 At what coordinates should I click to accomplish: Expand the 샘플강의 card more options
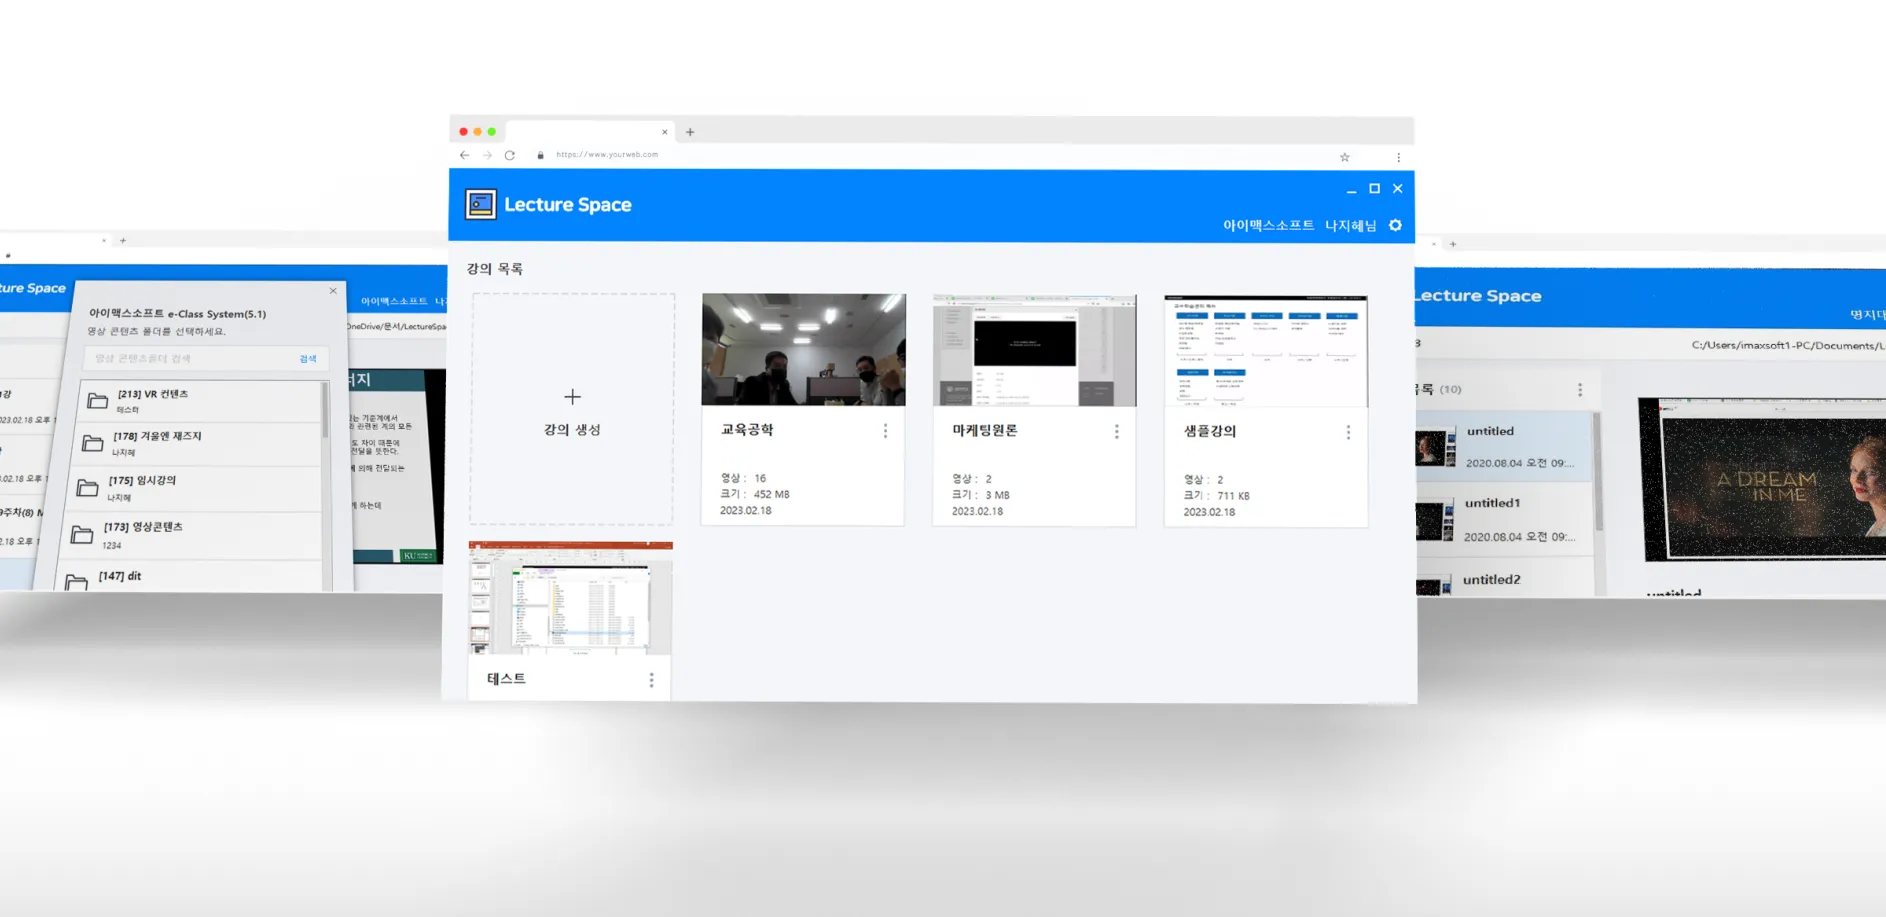pos(1348,432)
